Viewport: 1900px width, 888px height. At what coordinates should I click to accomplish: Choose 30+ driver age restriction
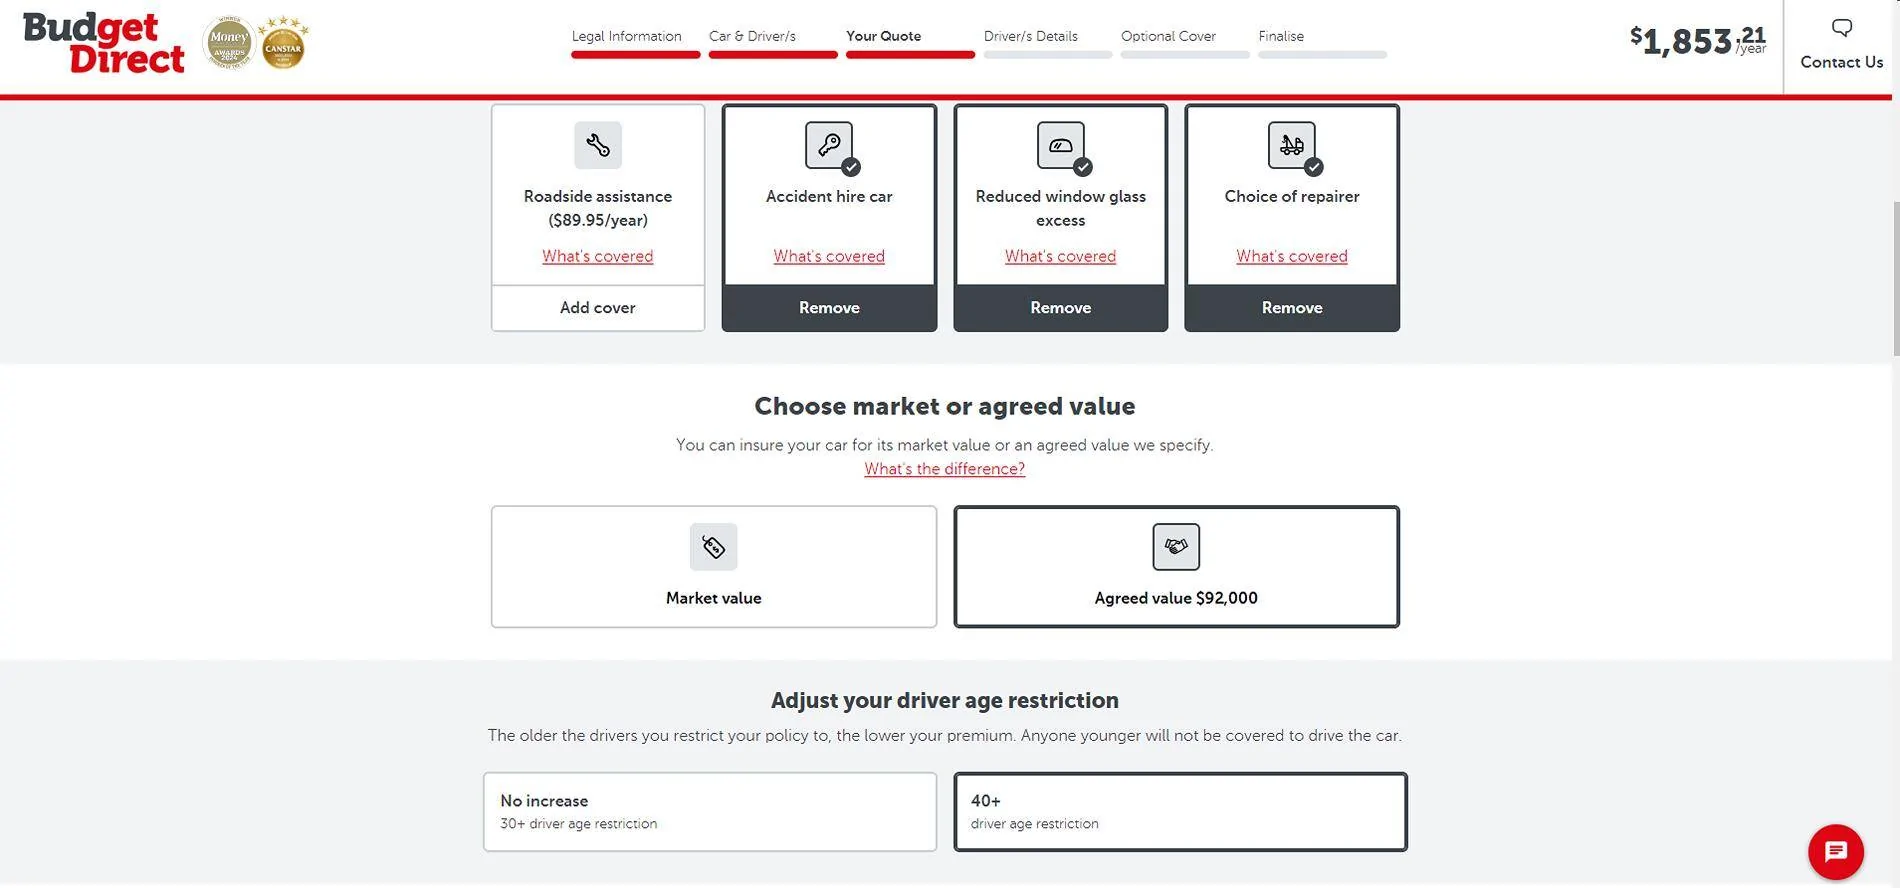(x=710, y=812)
